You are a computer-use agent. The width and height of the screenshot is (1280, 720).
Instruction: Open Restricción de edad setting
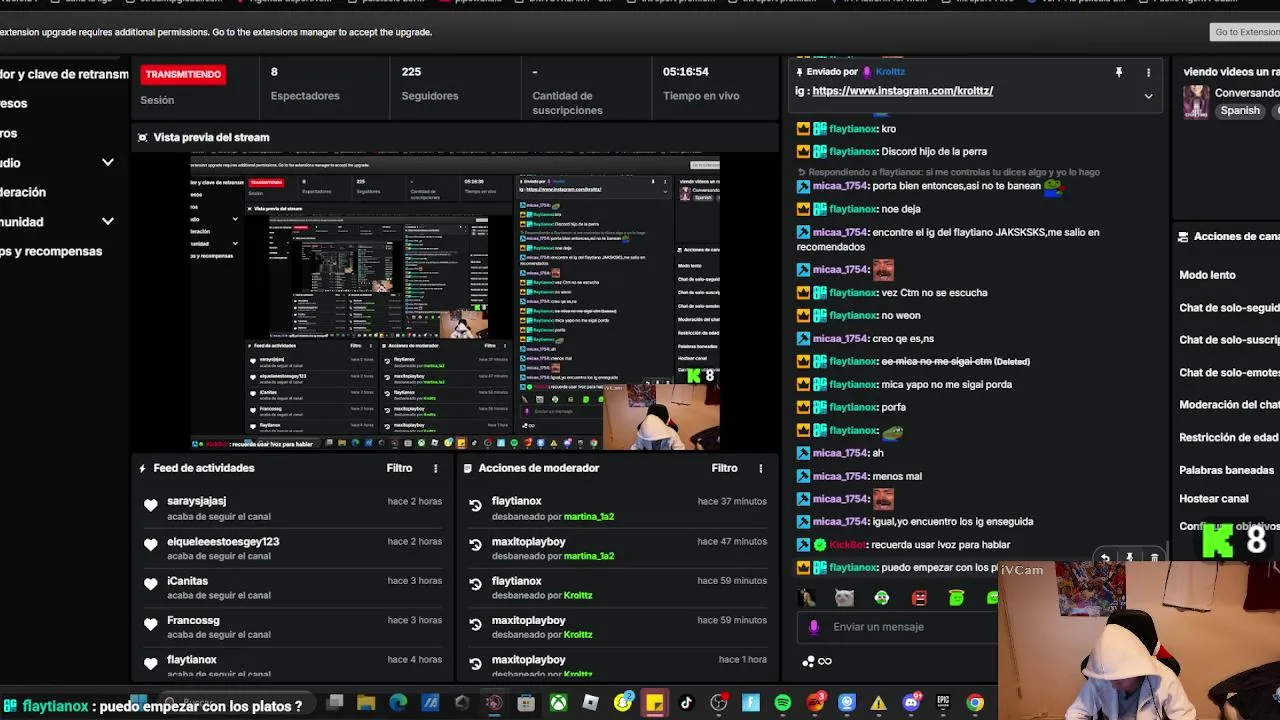point(1229,438)
